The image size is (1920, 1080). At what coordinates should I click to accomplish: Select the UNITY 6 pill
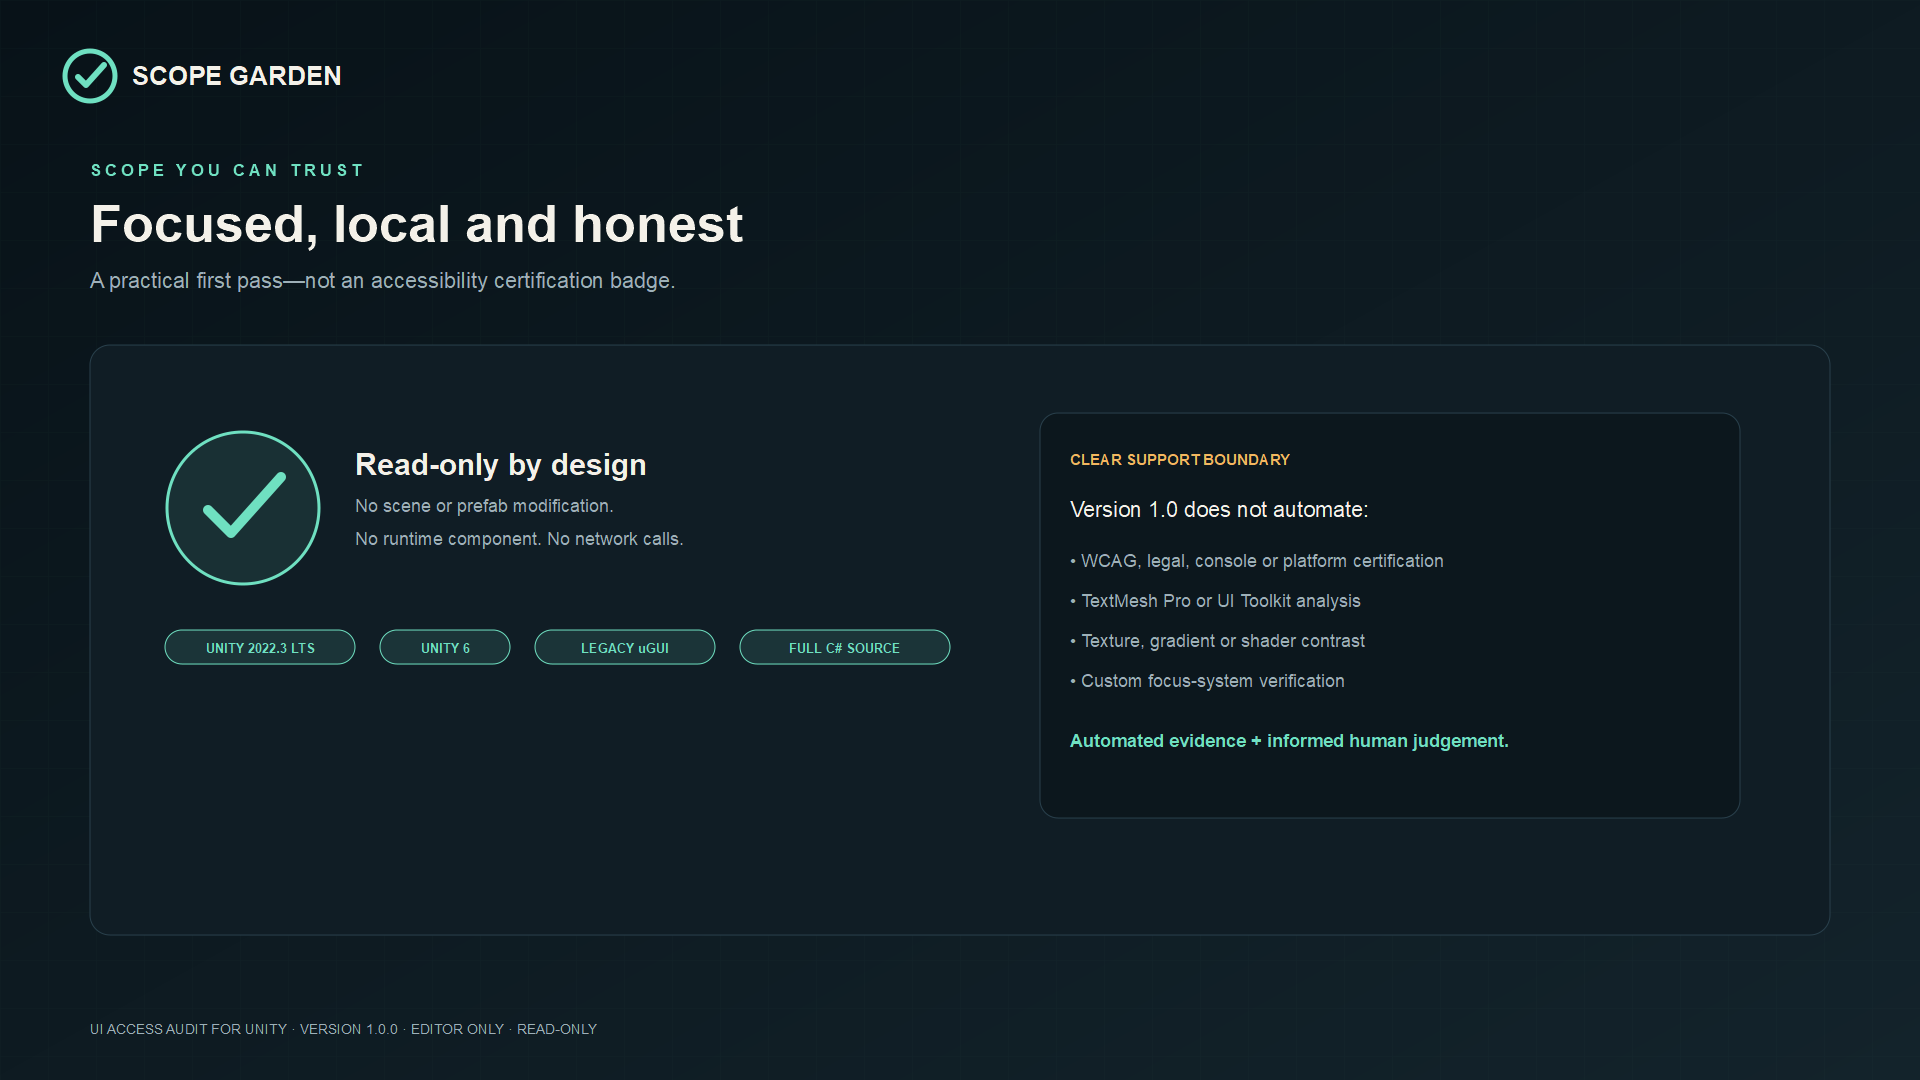coord(445,647)
